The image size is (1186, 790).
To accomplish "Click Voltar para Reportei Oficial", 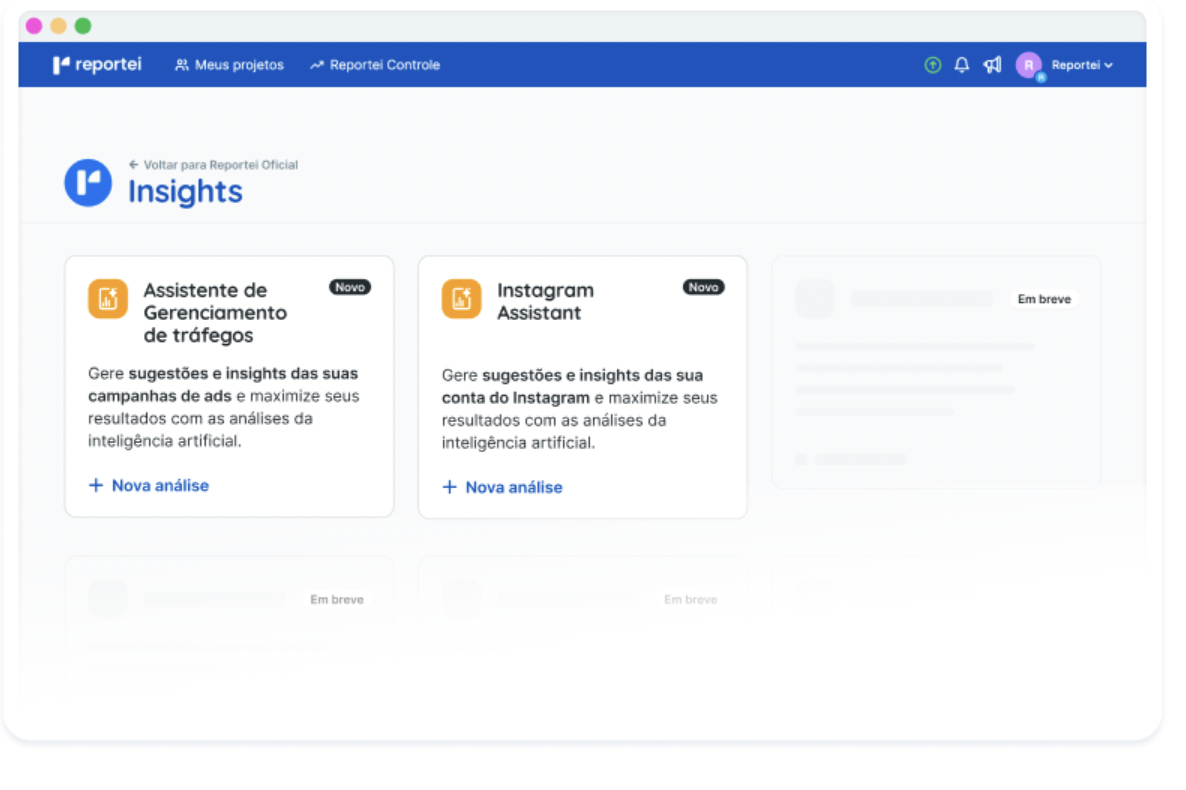I will point(214,164).
